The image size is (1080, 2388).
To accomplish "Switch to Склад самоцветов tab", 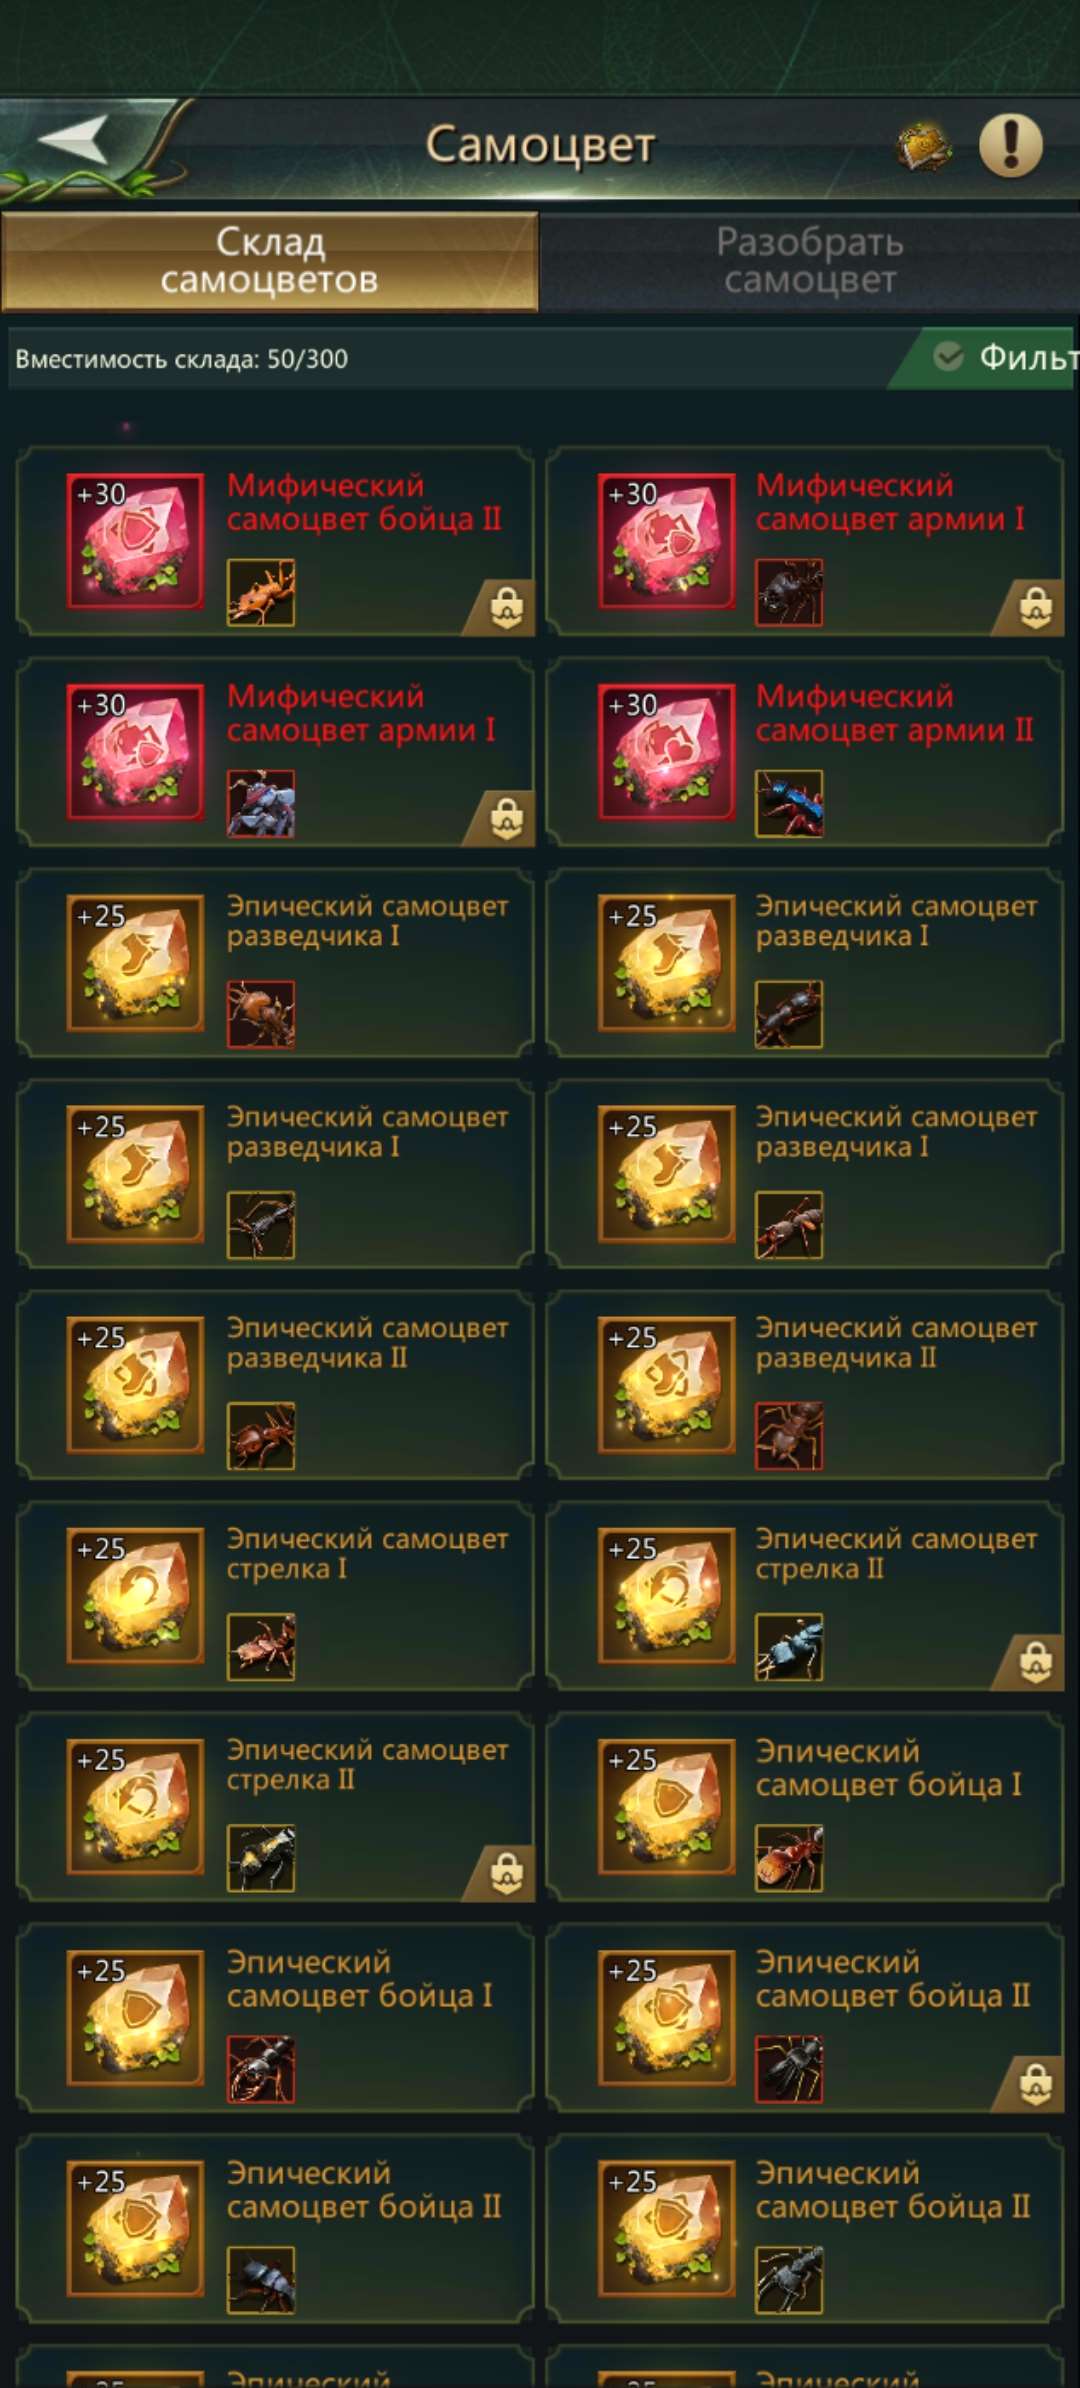I will tap(270, 261).
